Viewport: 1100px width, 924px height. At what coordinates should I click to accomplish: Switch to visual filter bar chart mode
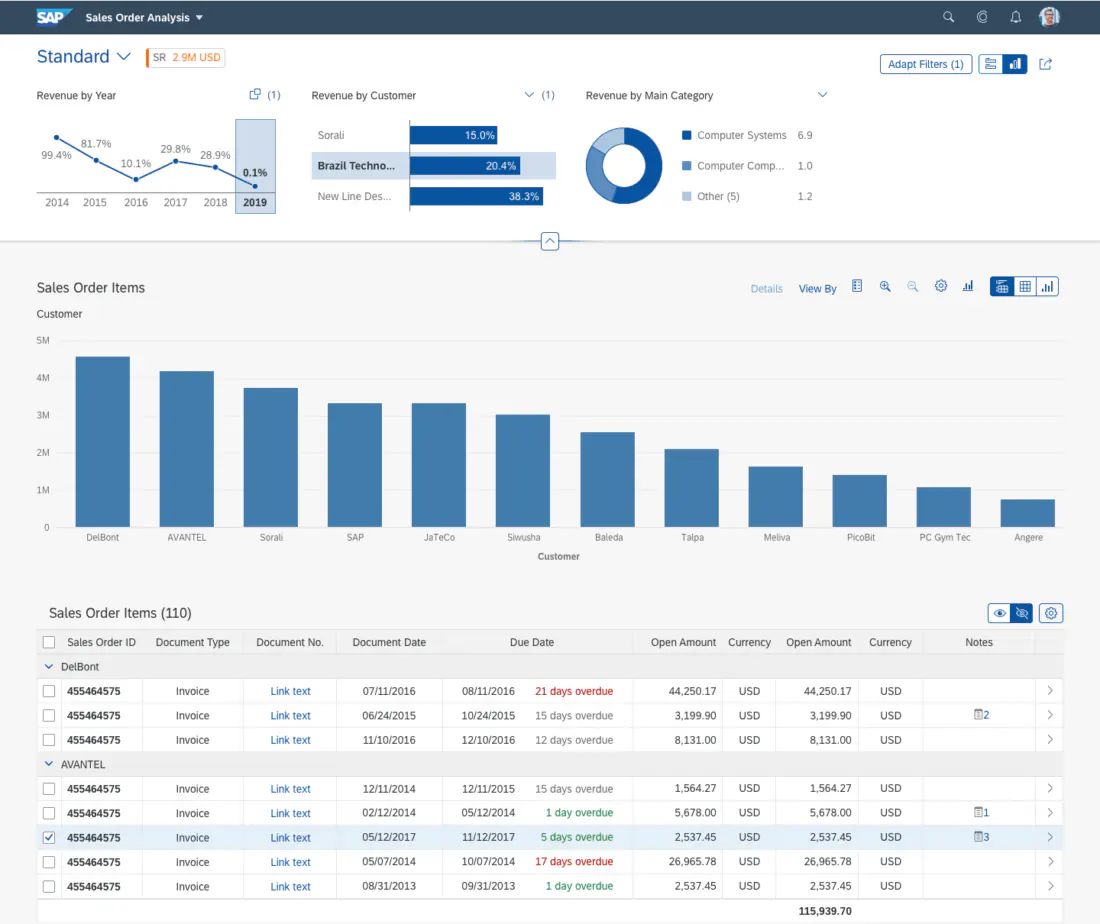click(1015, 64)
